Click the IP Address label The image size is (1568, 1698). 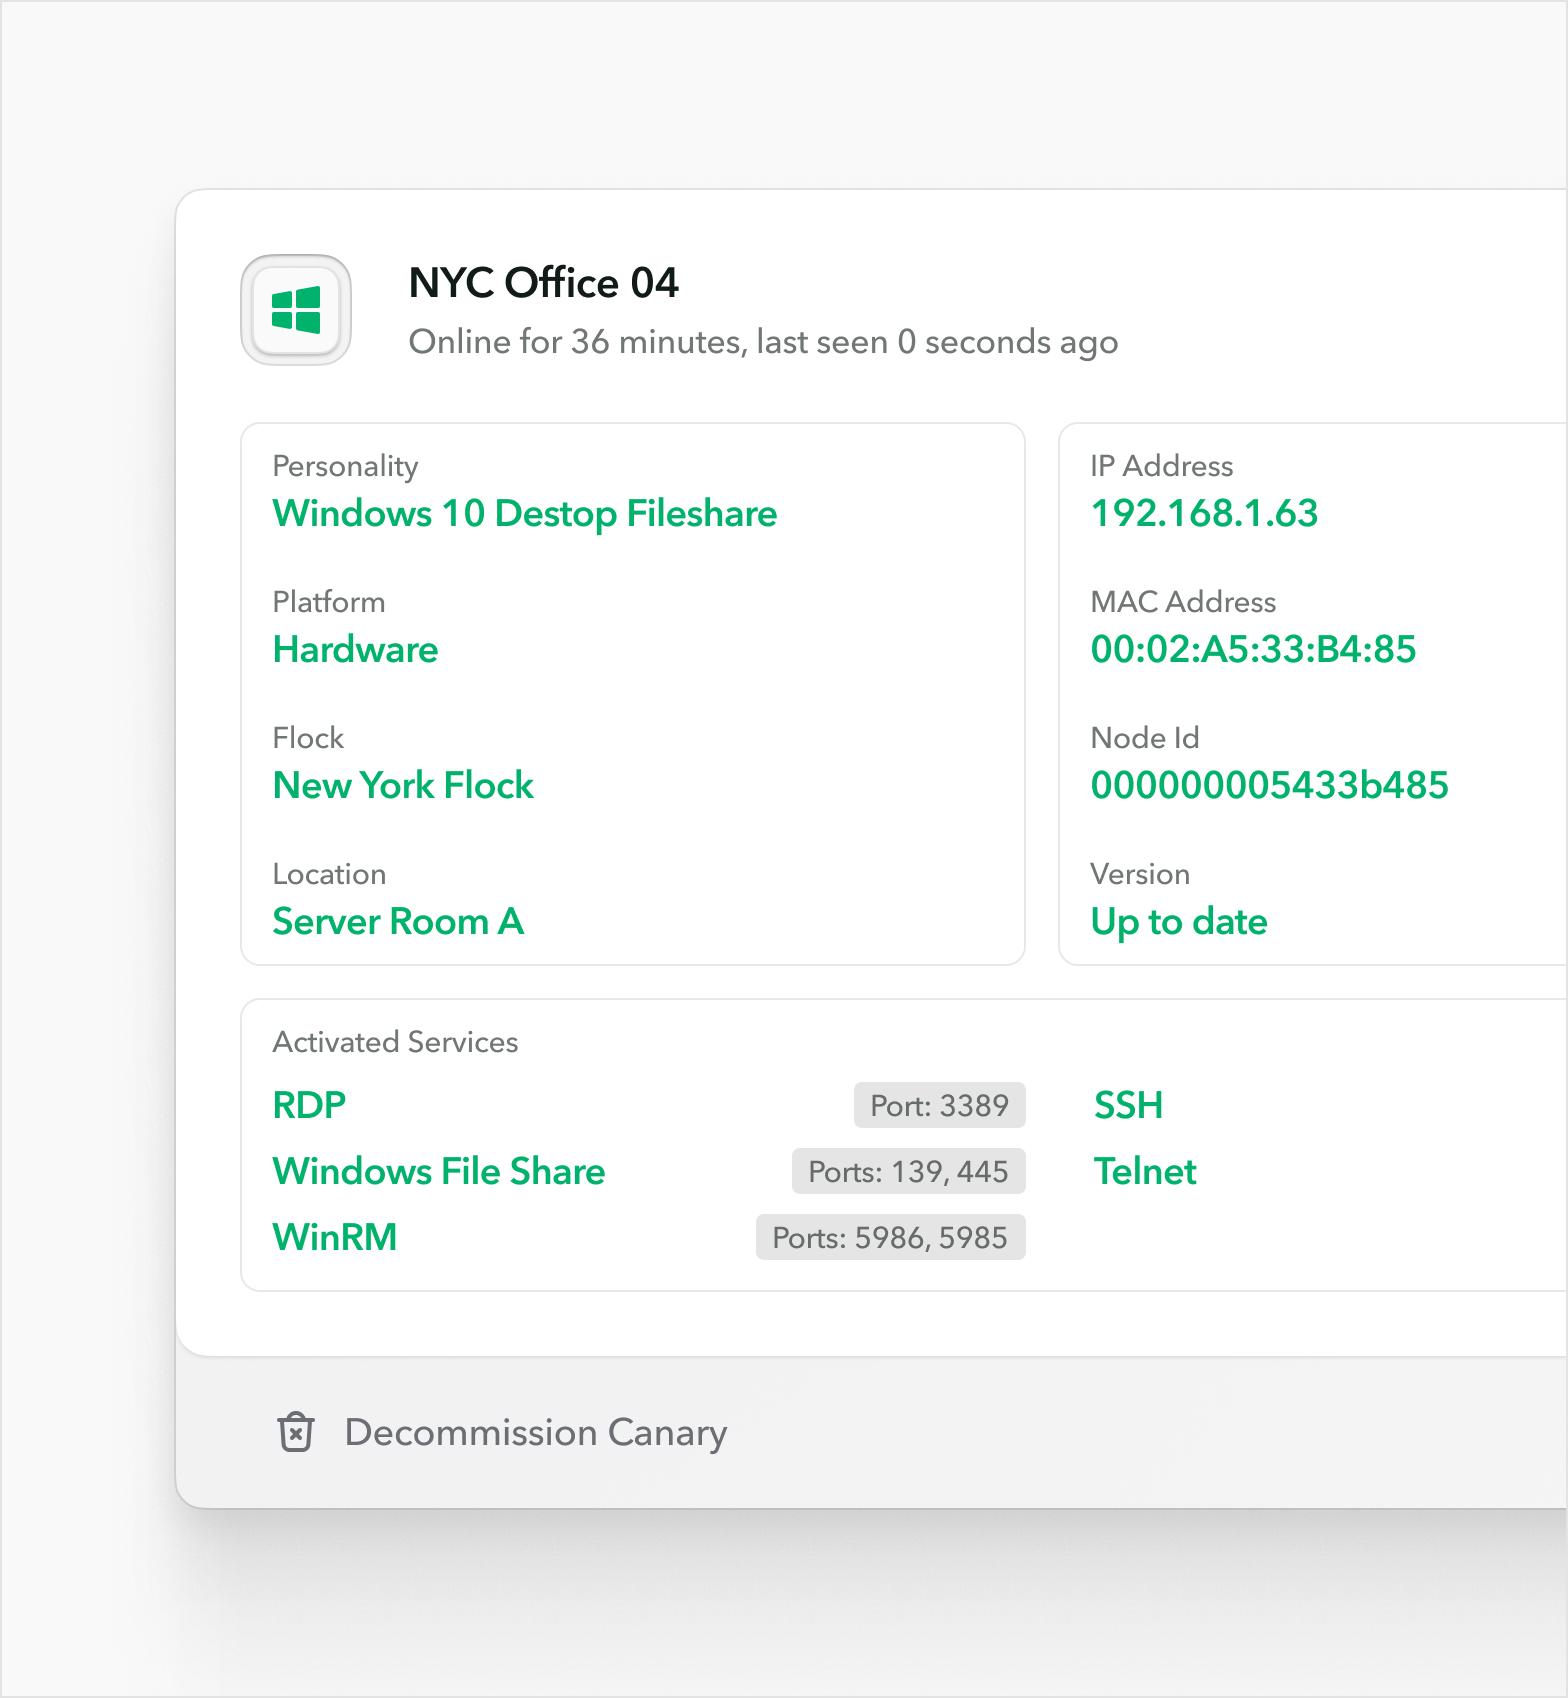(1162, 466)
